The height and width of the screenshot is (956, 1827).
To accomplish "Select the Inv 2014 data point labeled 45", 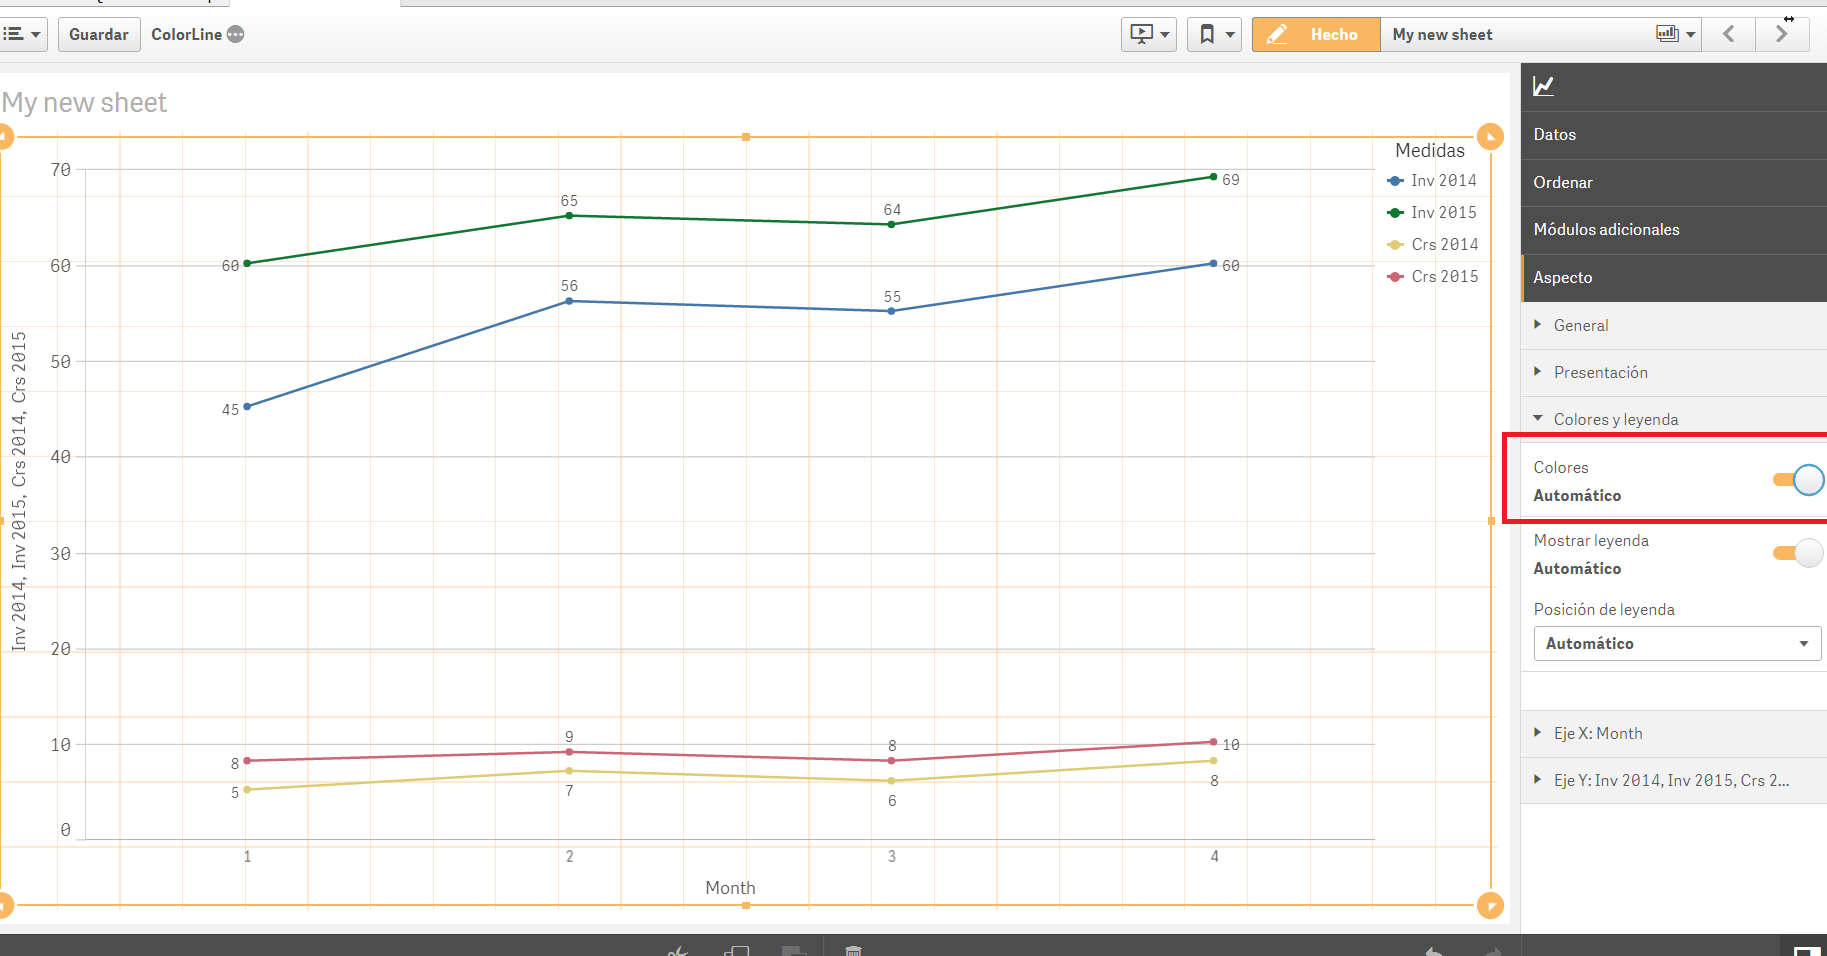I will [x=247, y=407].
